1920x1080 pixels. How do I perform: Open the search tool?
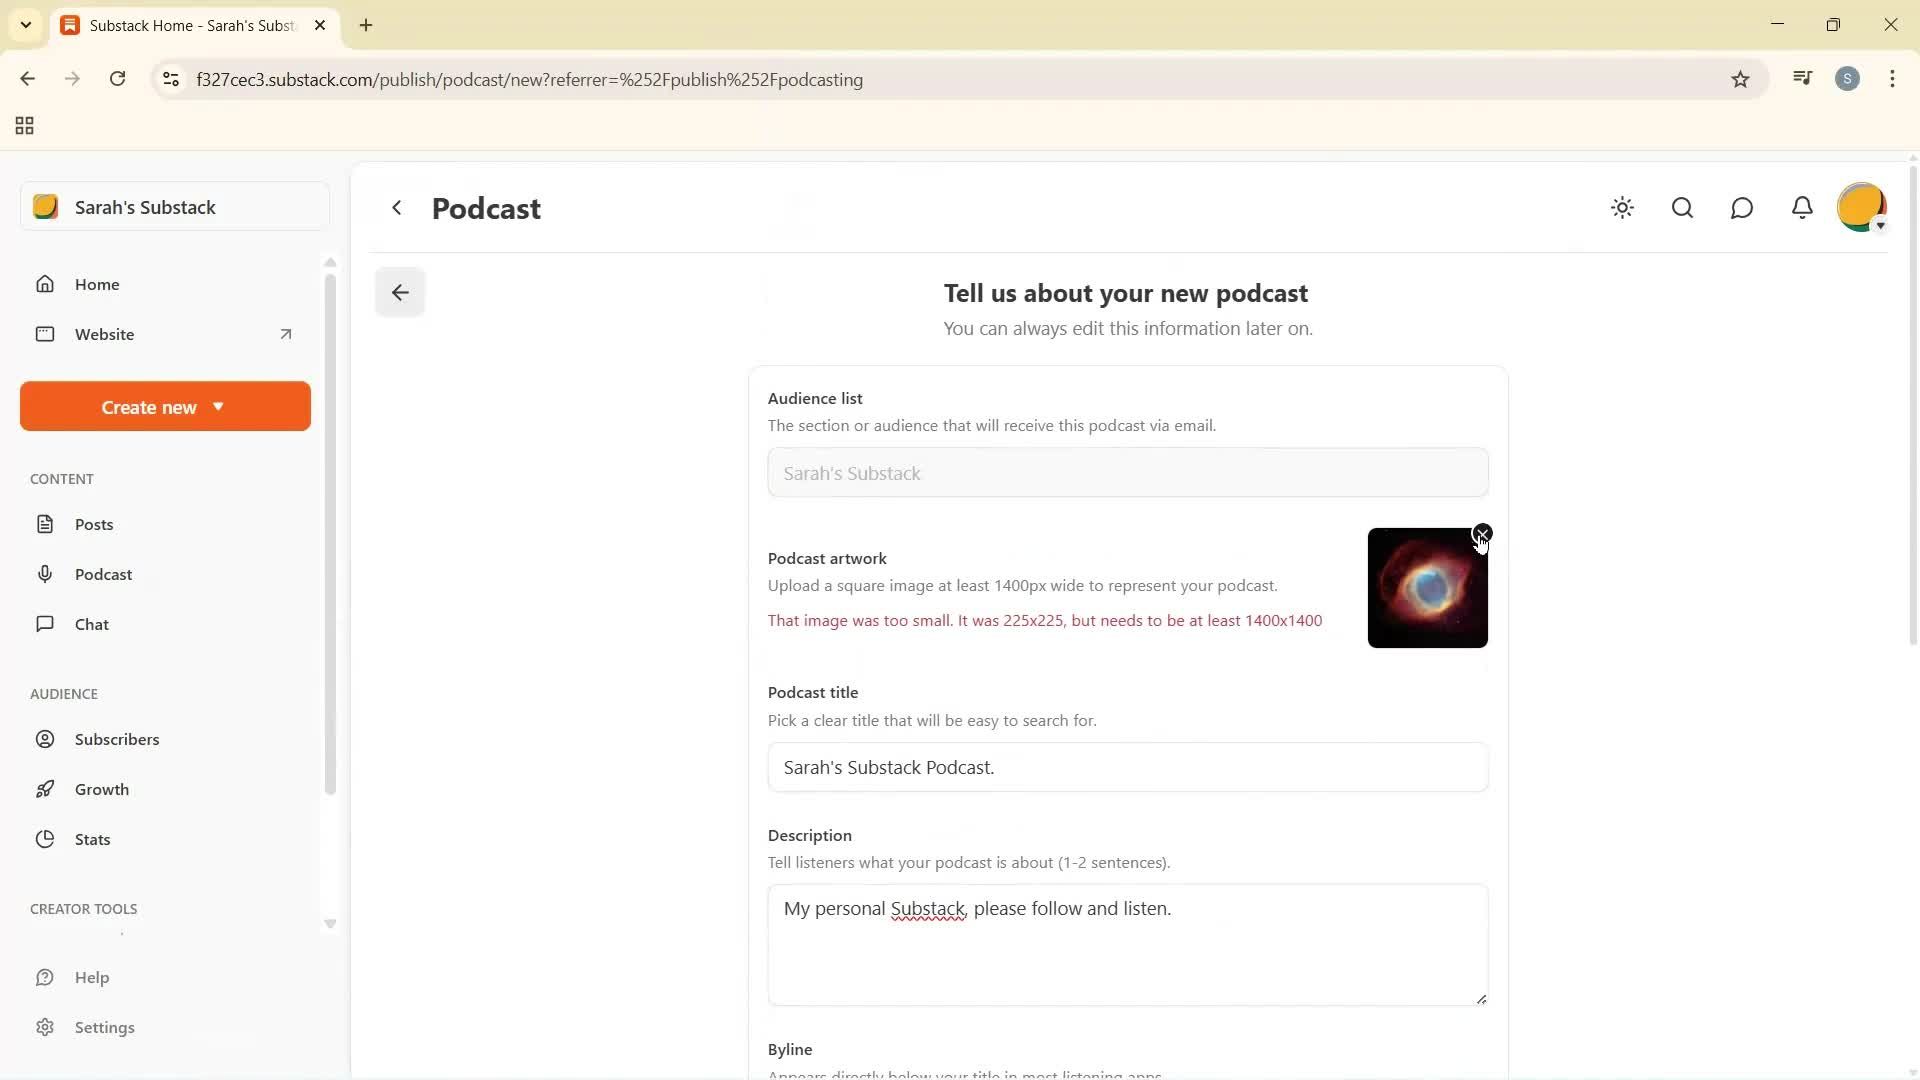click(1682, 208)
